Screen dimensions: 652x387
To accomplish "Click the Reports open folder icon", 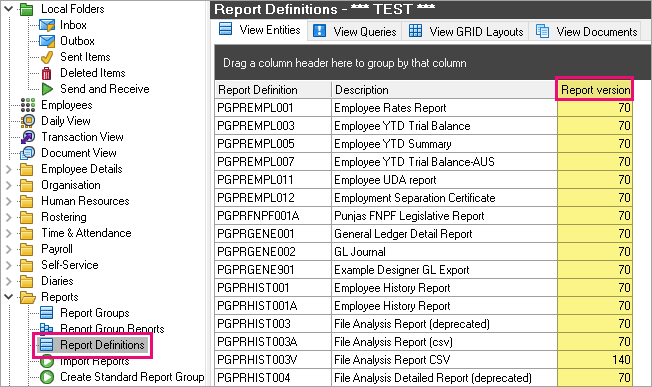I will (x=27, y=297).
